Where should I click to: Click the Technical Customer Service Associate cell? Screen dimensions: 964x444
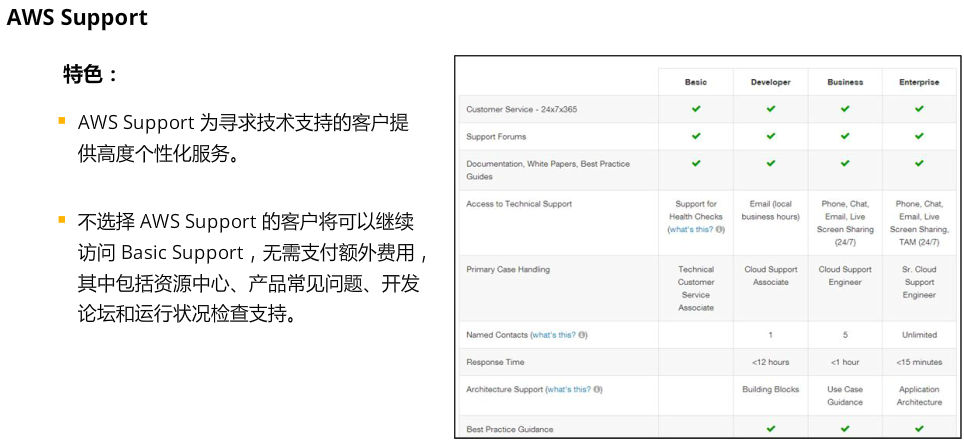(x=696, y=288)
